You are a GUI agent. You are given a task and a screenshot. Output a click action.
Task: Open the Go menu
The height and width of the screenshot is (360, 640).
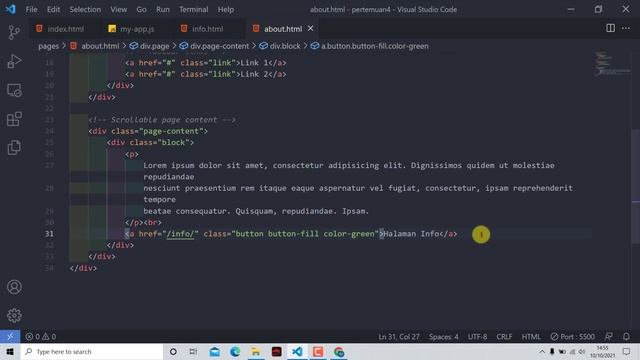pos(141,9)
